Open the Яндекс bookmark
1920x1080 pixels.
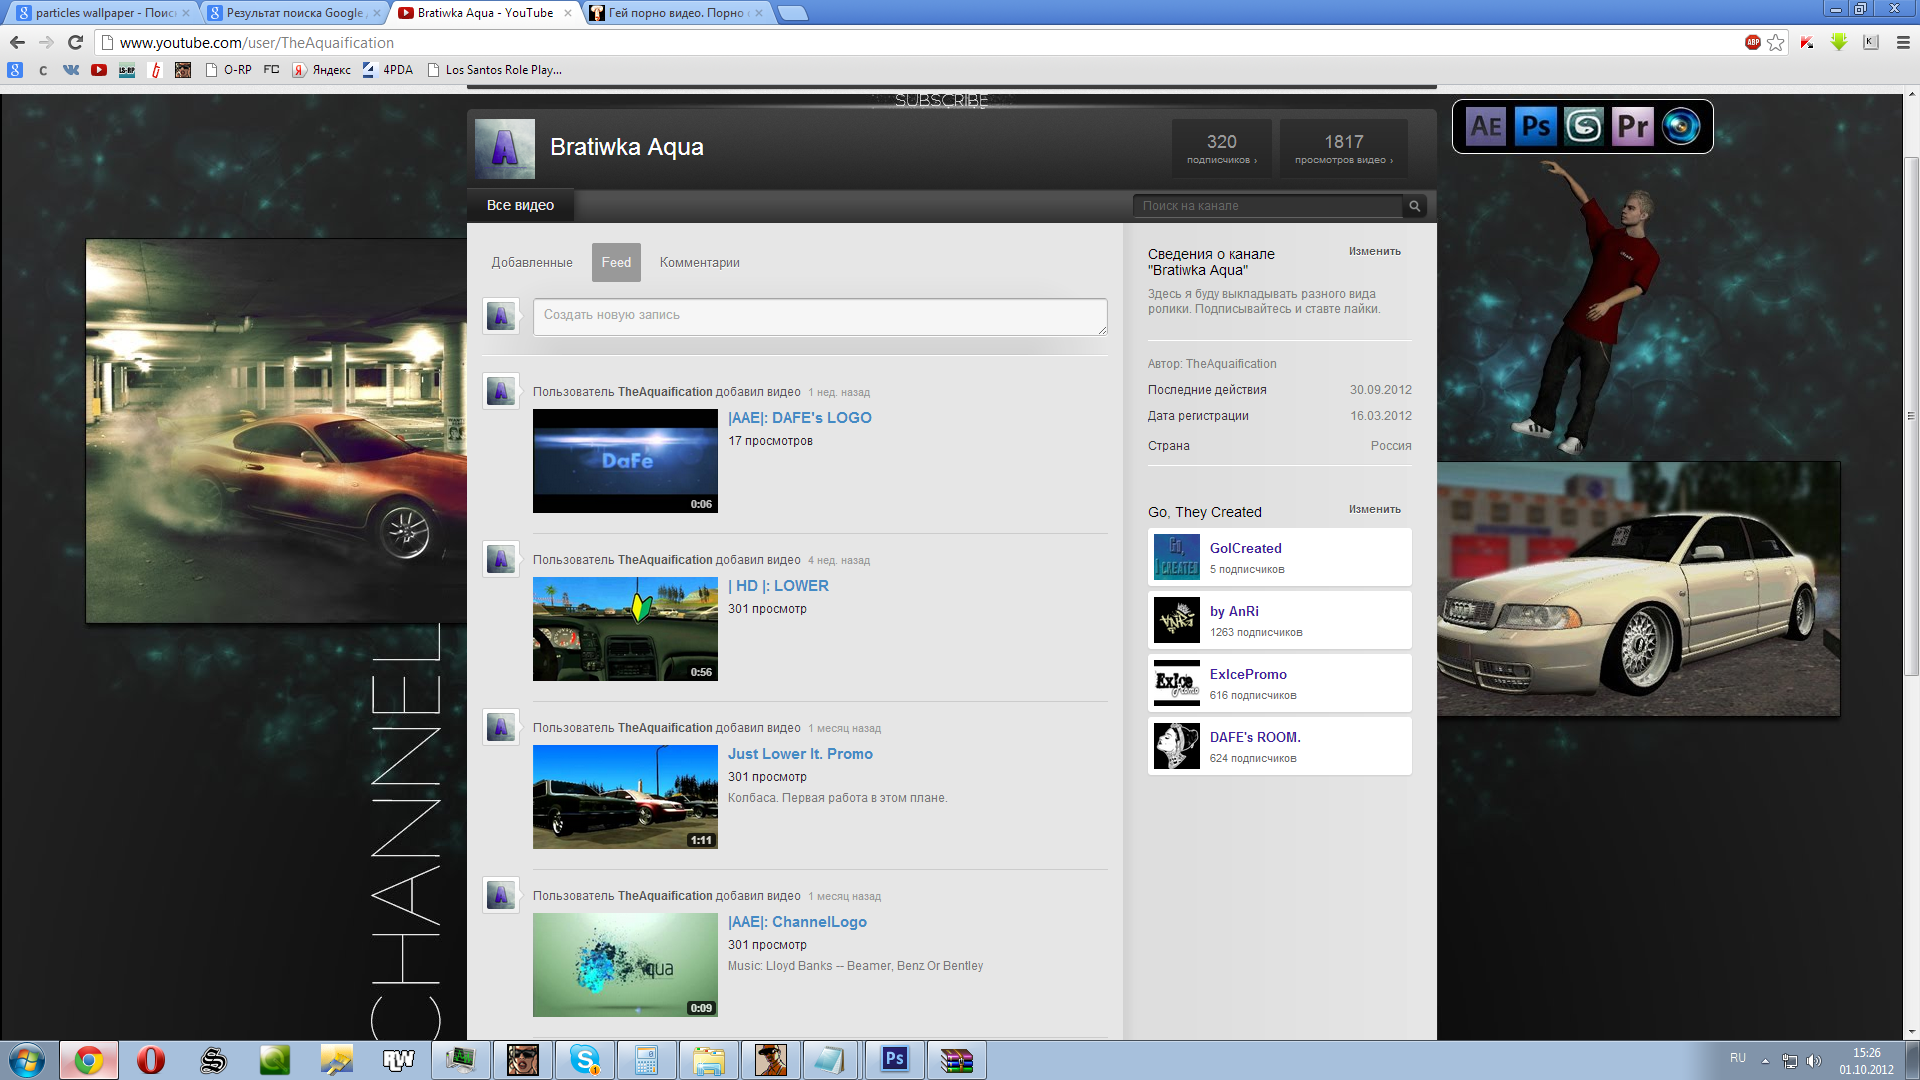pos(321,70)
